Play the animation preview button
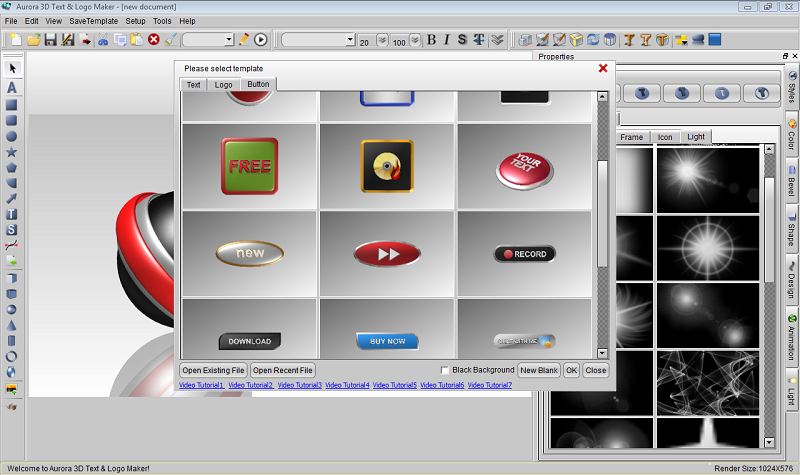 coord(260,39)
